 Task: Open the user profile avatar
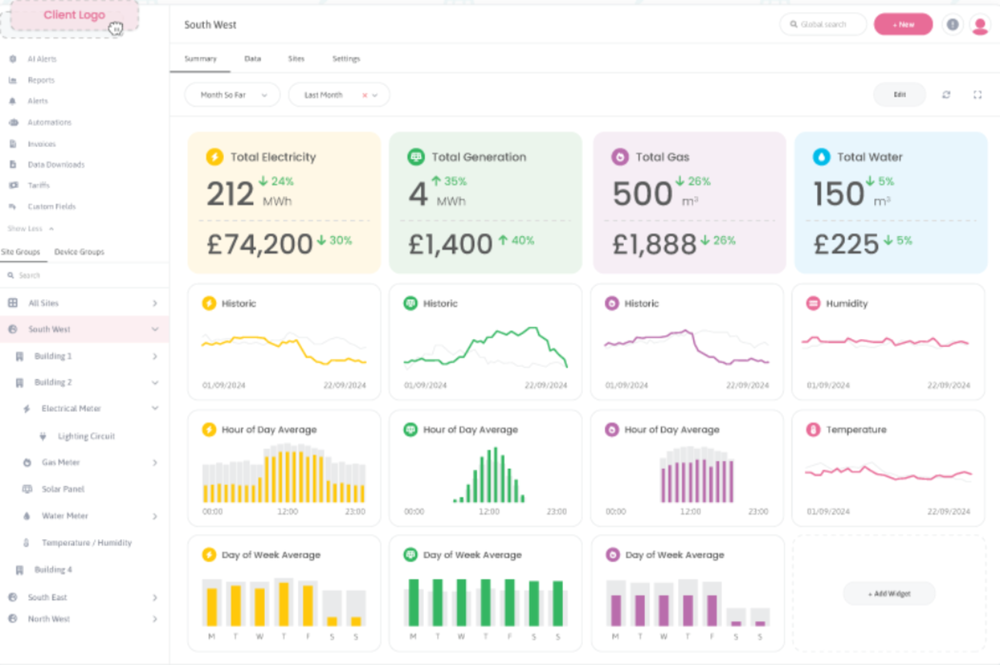click(980, 25)
